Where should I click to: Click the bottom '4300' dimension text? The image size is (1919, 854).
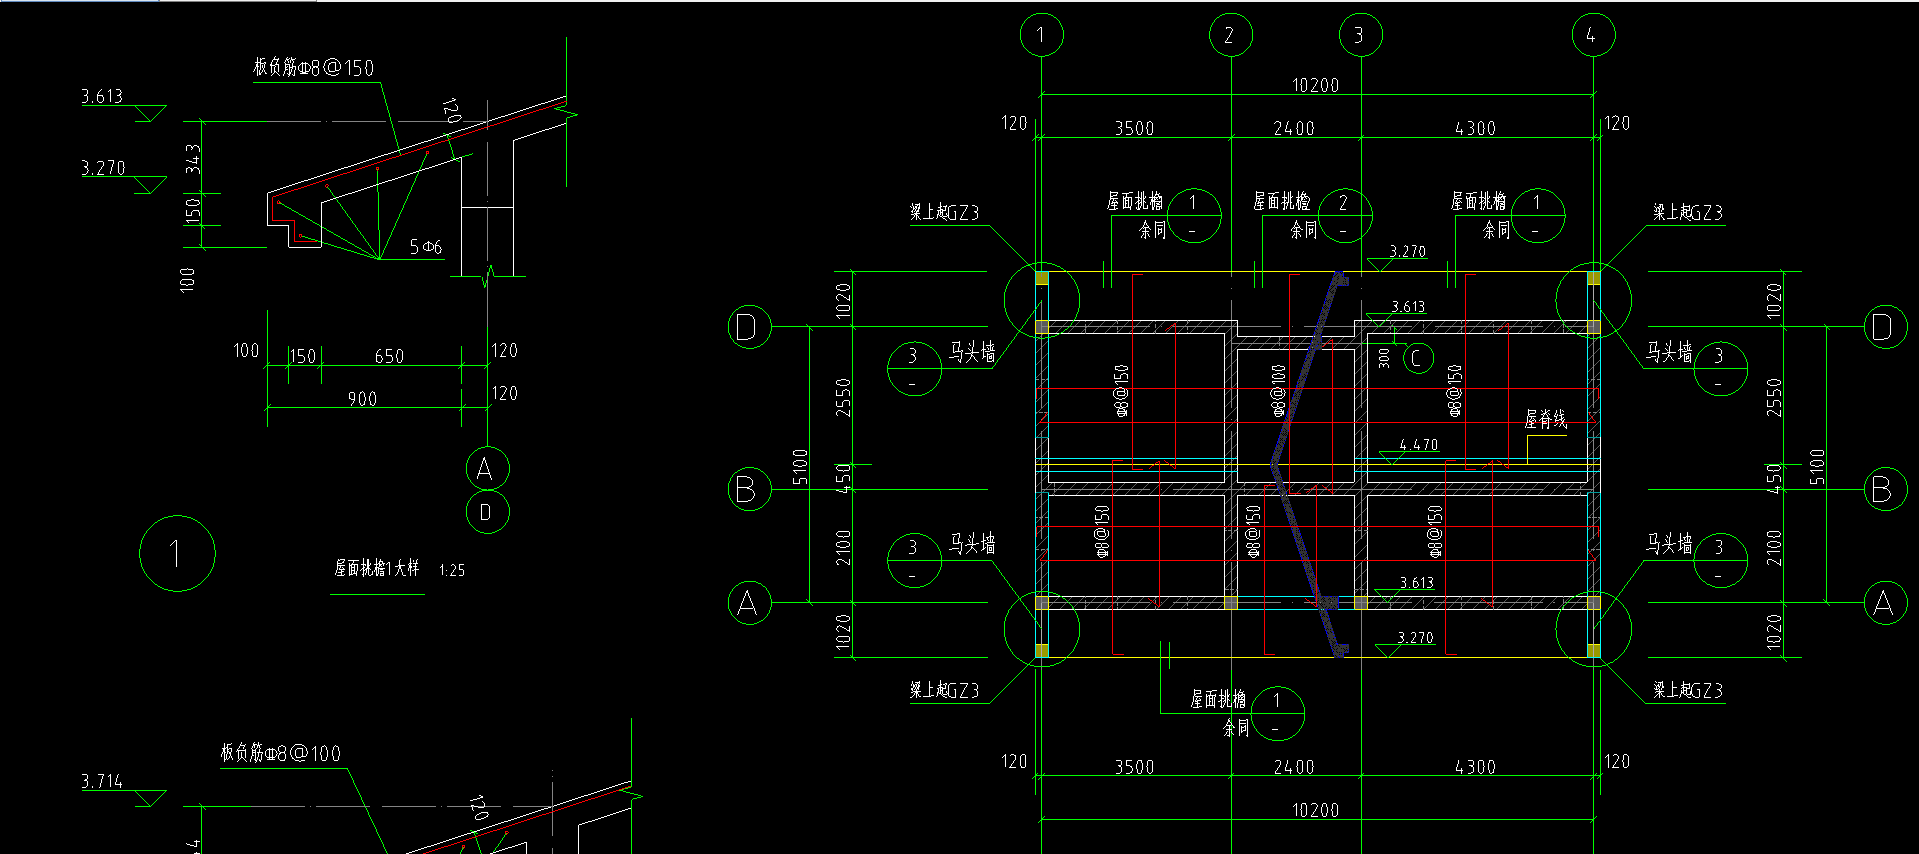(x=1475, y=767)
